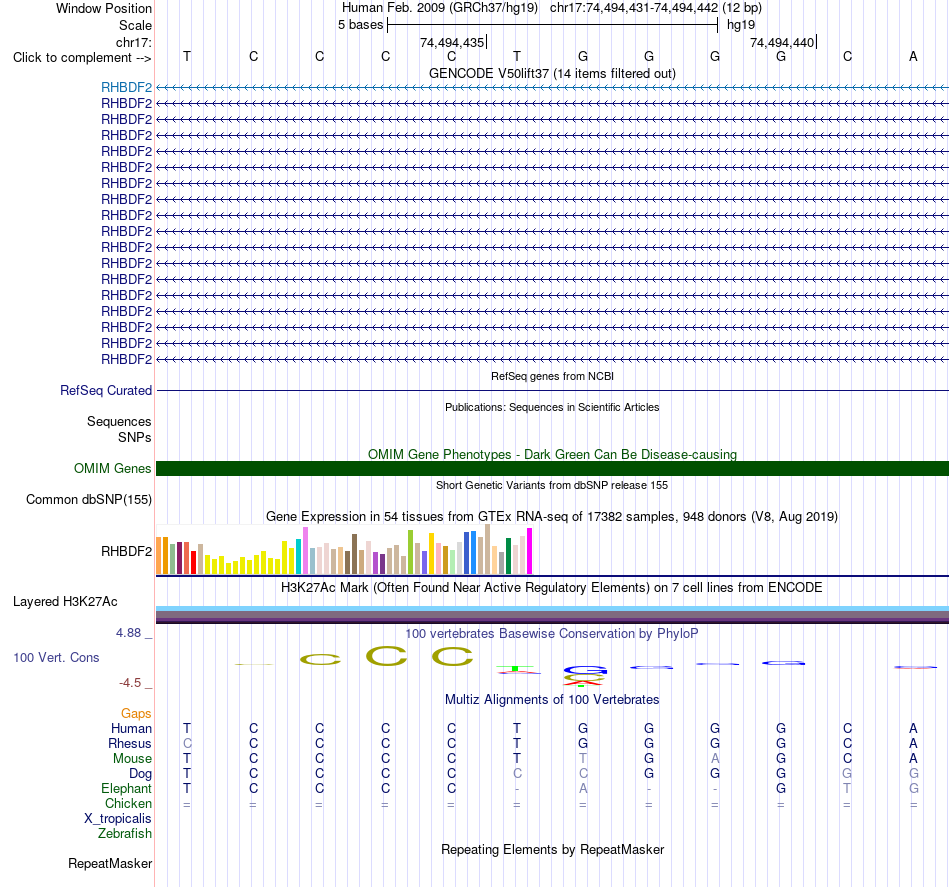Click the Sequences label of Publications track
Image resolution: width=950 pixels, height=887 pixels.
click(119, 422)
